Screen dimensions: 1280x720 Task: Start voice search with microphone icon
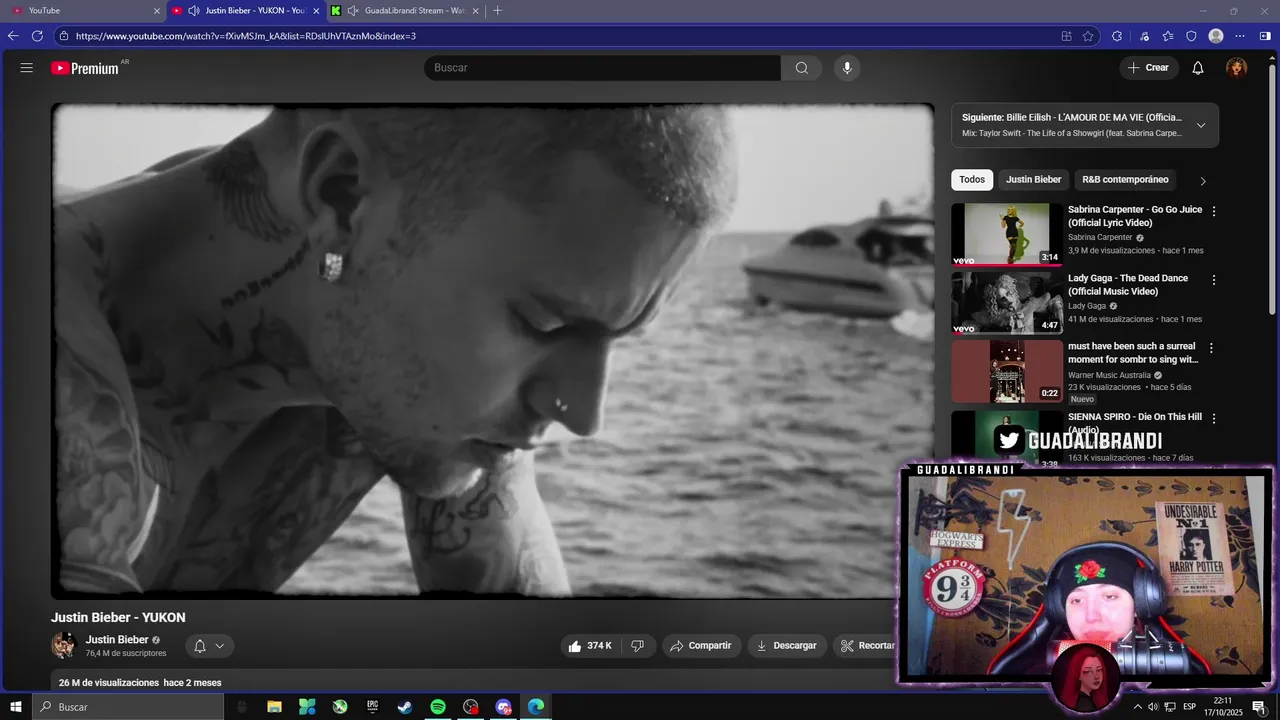point(847,68)
